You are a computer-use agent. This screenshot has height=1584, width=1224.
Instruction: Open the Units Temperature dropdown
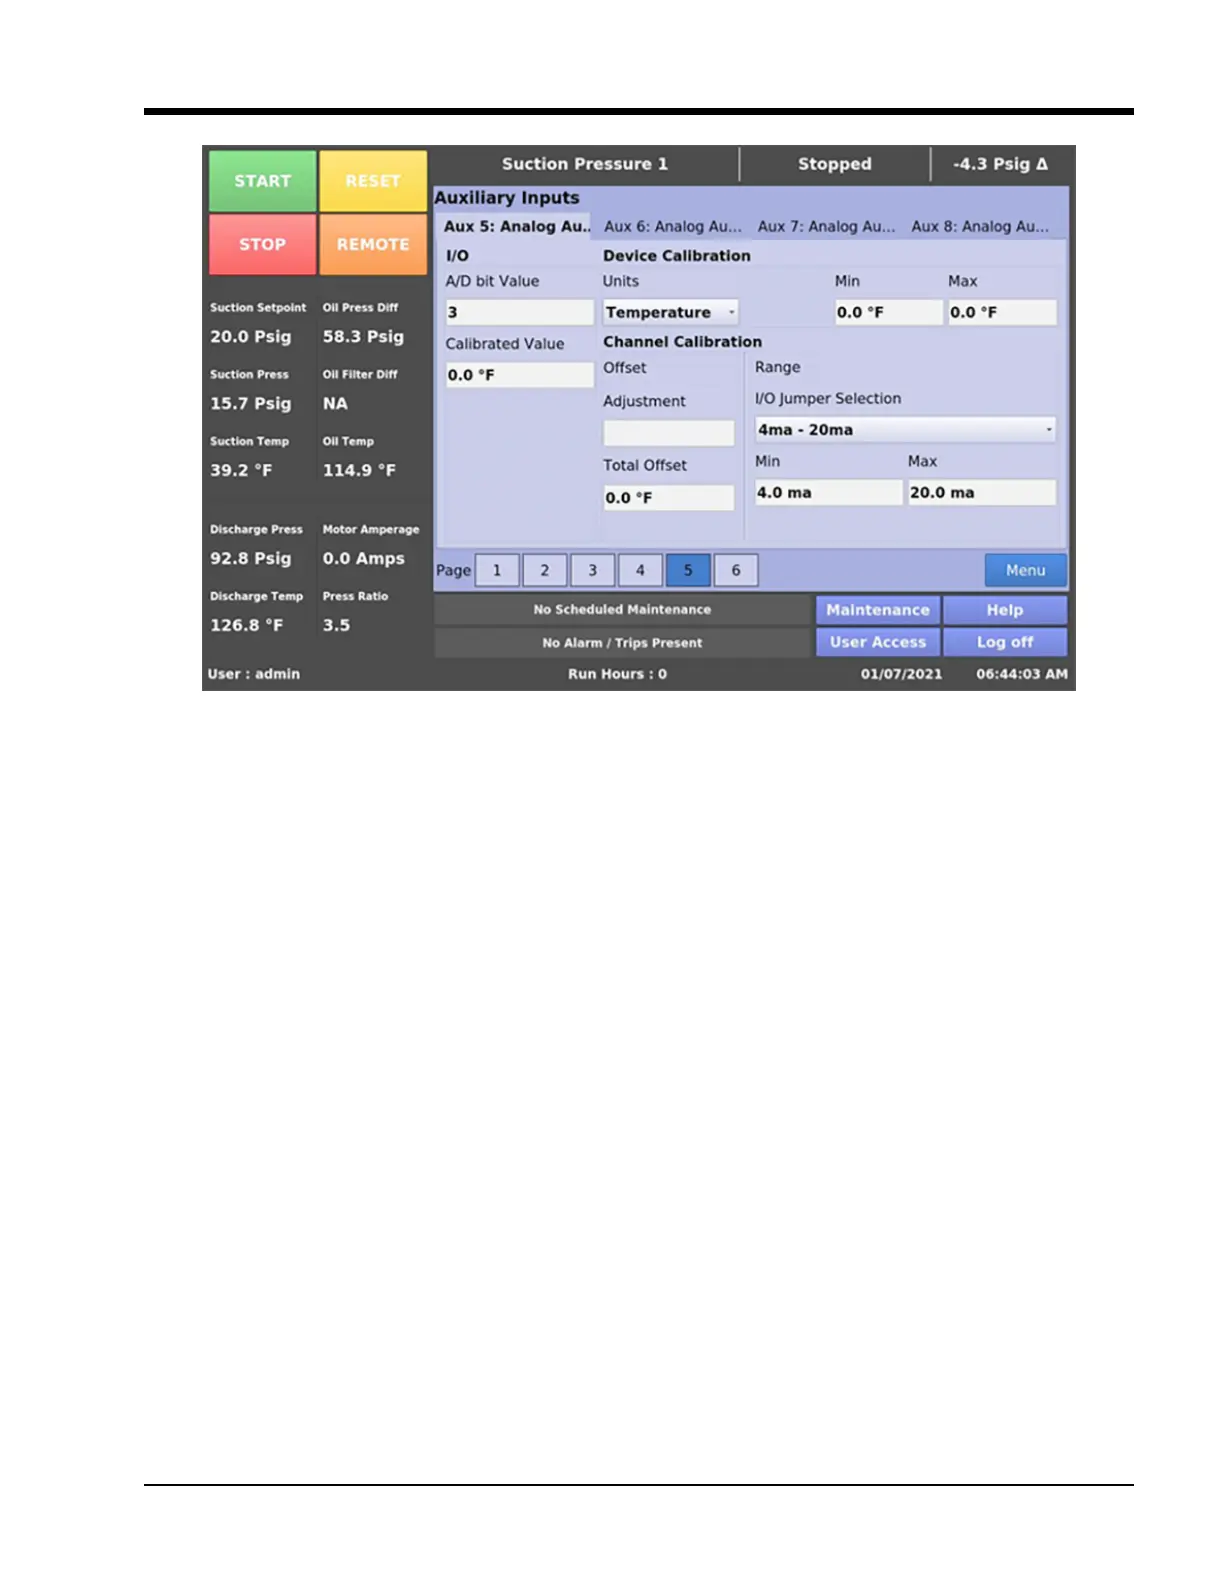[x=671, y=312]
